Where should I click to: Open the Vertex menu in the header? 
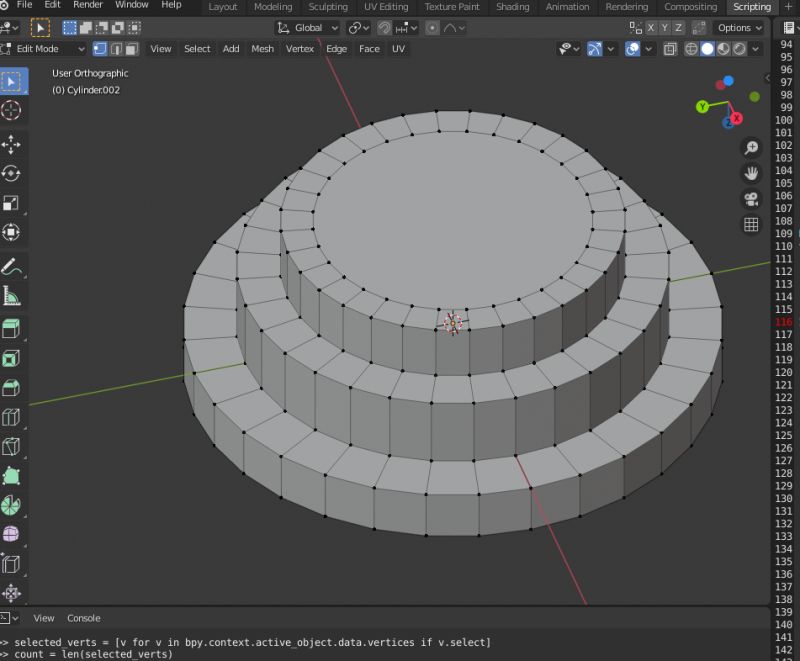299,48
